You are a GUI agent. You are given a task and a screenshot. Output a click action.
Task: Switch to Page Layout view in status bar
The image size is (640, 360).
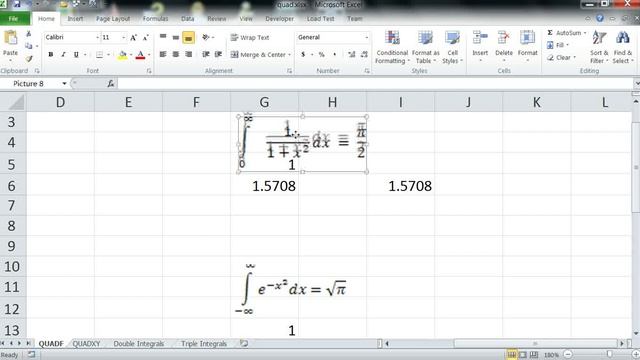(522, 355)
